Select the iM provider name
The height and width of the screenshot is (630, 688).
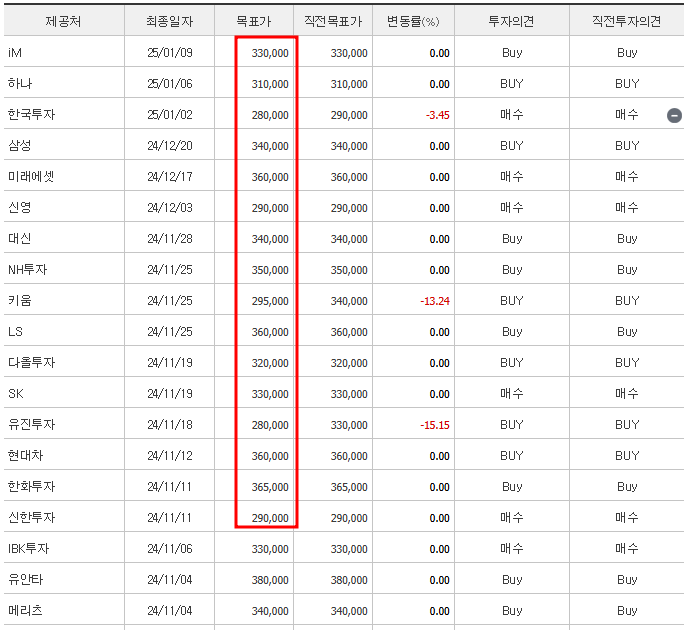(15, 53)
